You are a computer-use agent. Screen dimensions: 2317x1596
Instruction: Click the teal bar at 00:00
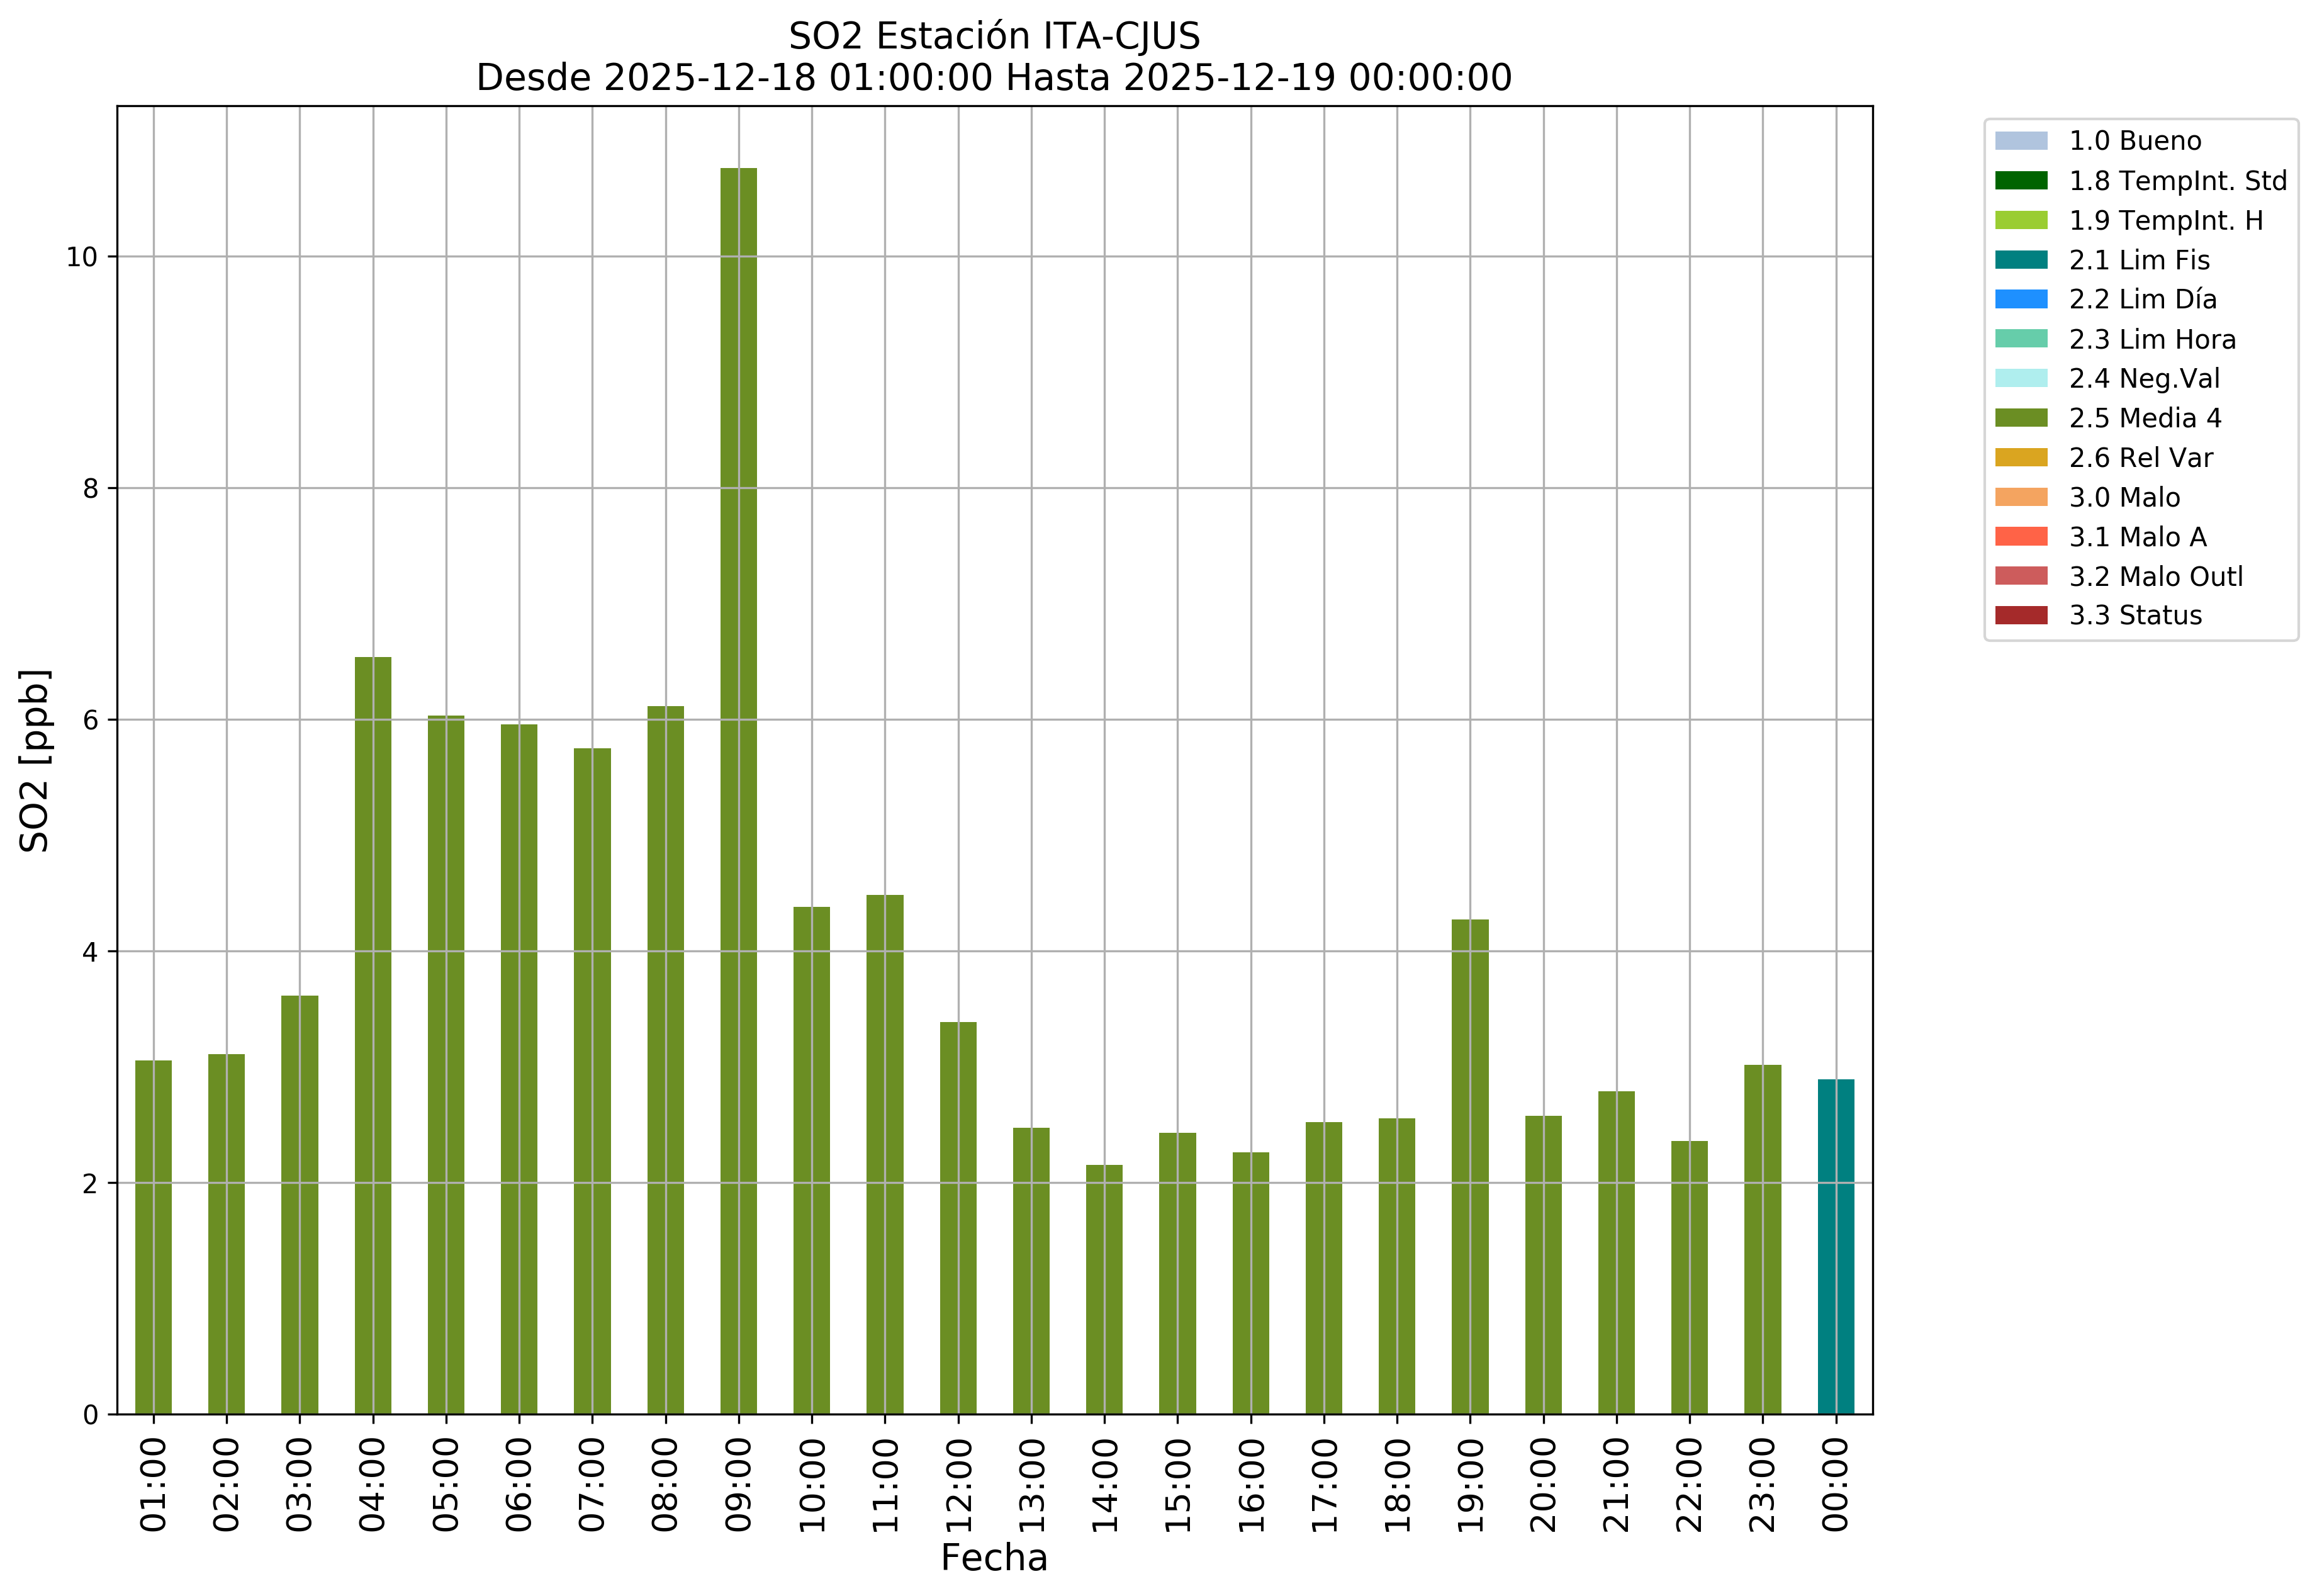[1835, 1246]
